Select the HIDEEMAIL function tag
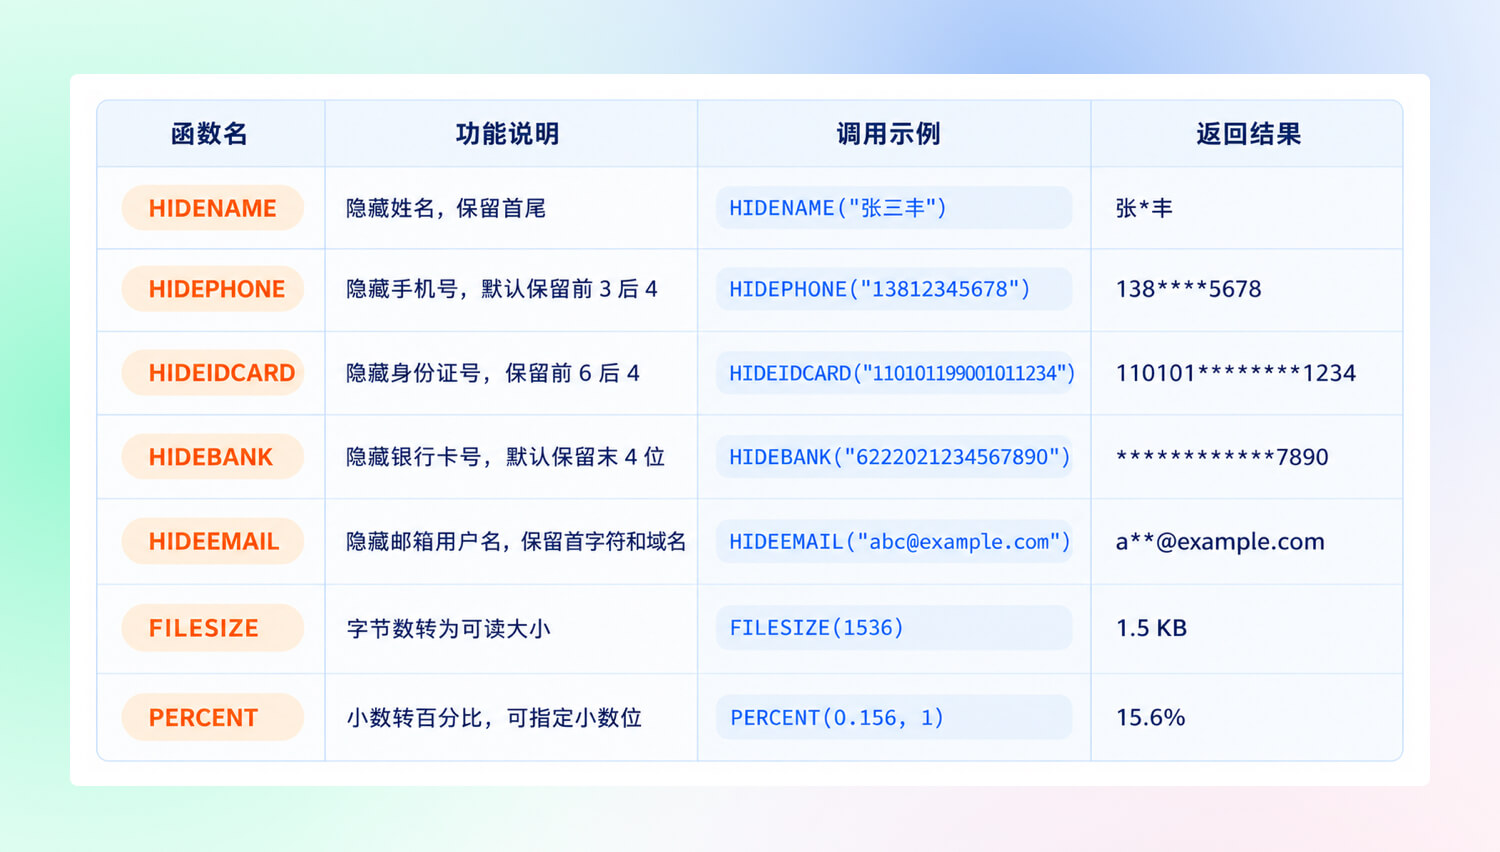 213,541
